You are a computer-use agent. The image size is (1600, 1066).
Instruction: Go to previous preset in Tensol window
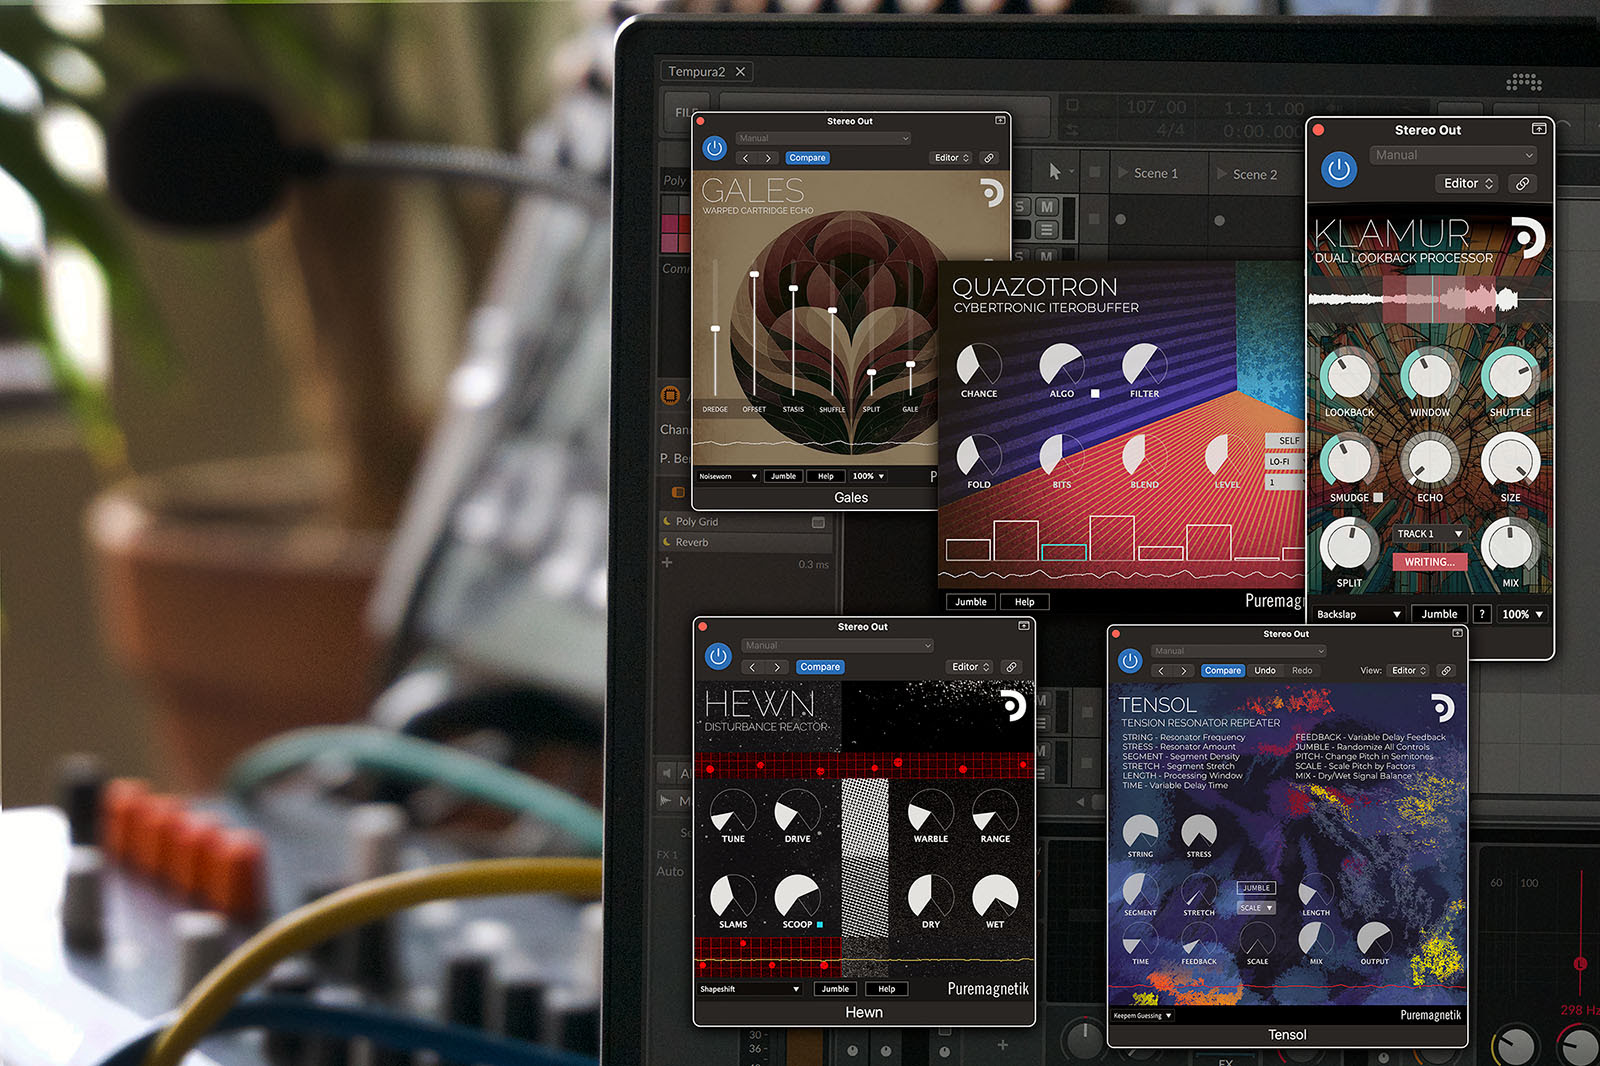pyautogui.click(x=1161, y=671)
